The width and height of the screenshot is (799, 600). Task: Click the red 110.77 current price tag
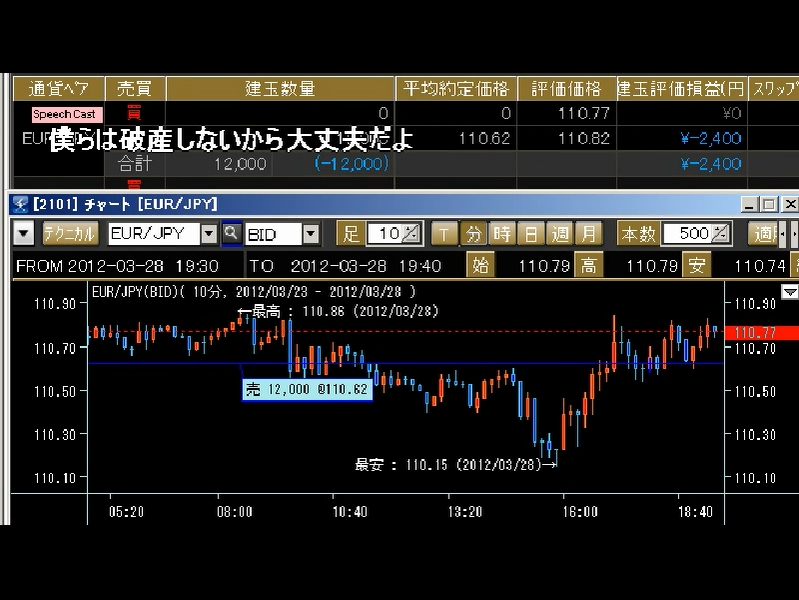(761, 333)
